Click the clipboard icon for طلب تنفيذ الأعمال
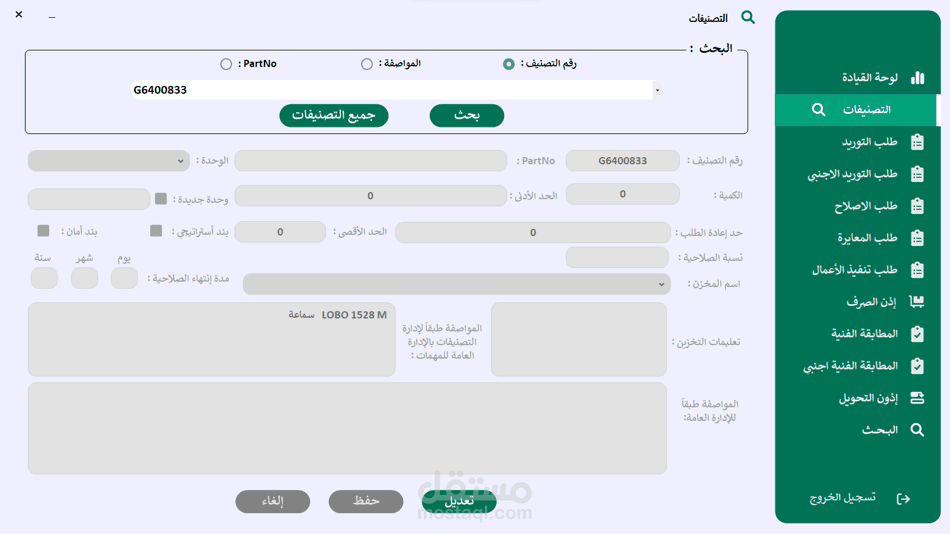The image size is (950, 534). tap(917, 270)
